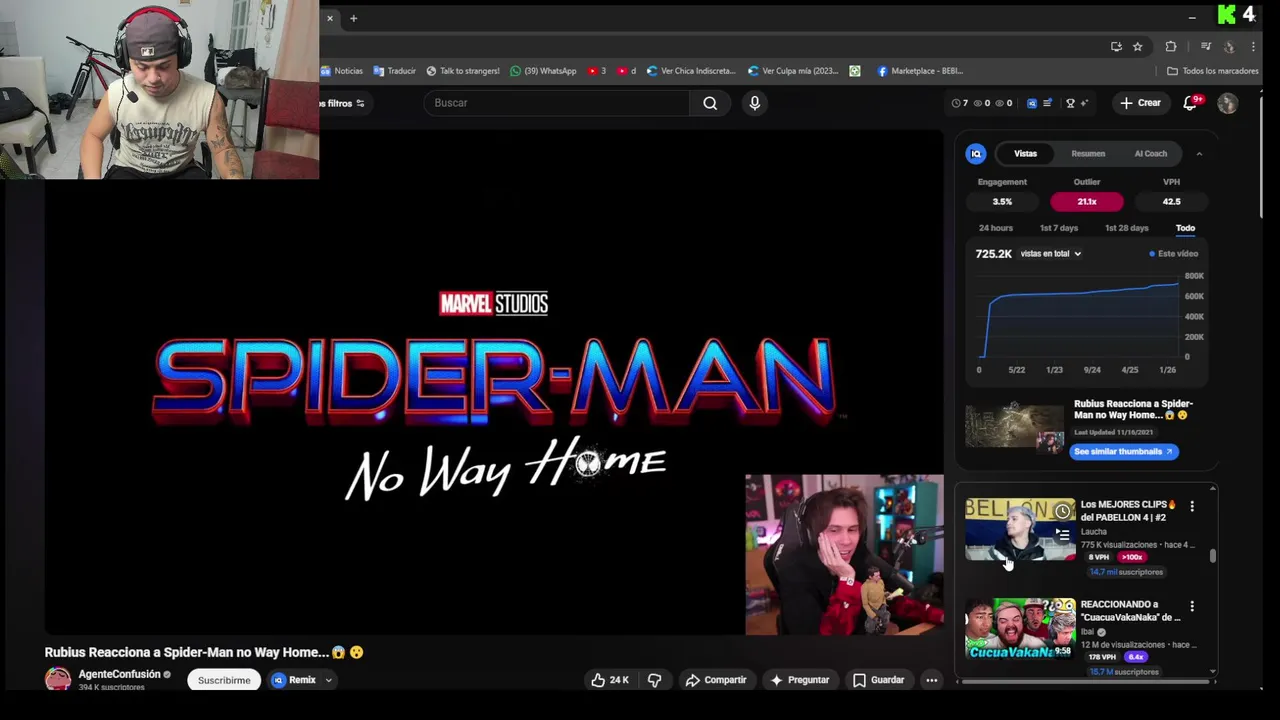Click the VidIQ logo in analytics panel
The width and height of the screenshot is (1280, 720).
click(976, 154)
